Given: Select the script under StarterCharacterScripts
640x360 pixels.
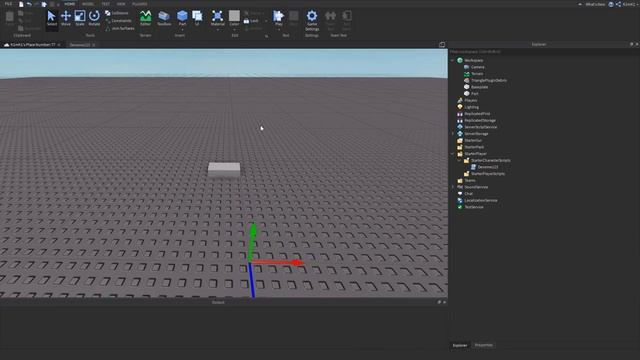Looking at the screenshot, I should pos(487,167).
